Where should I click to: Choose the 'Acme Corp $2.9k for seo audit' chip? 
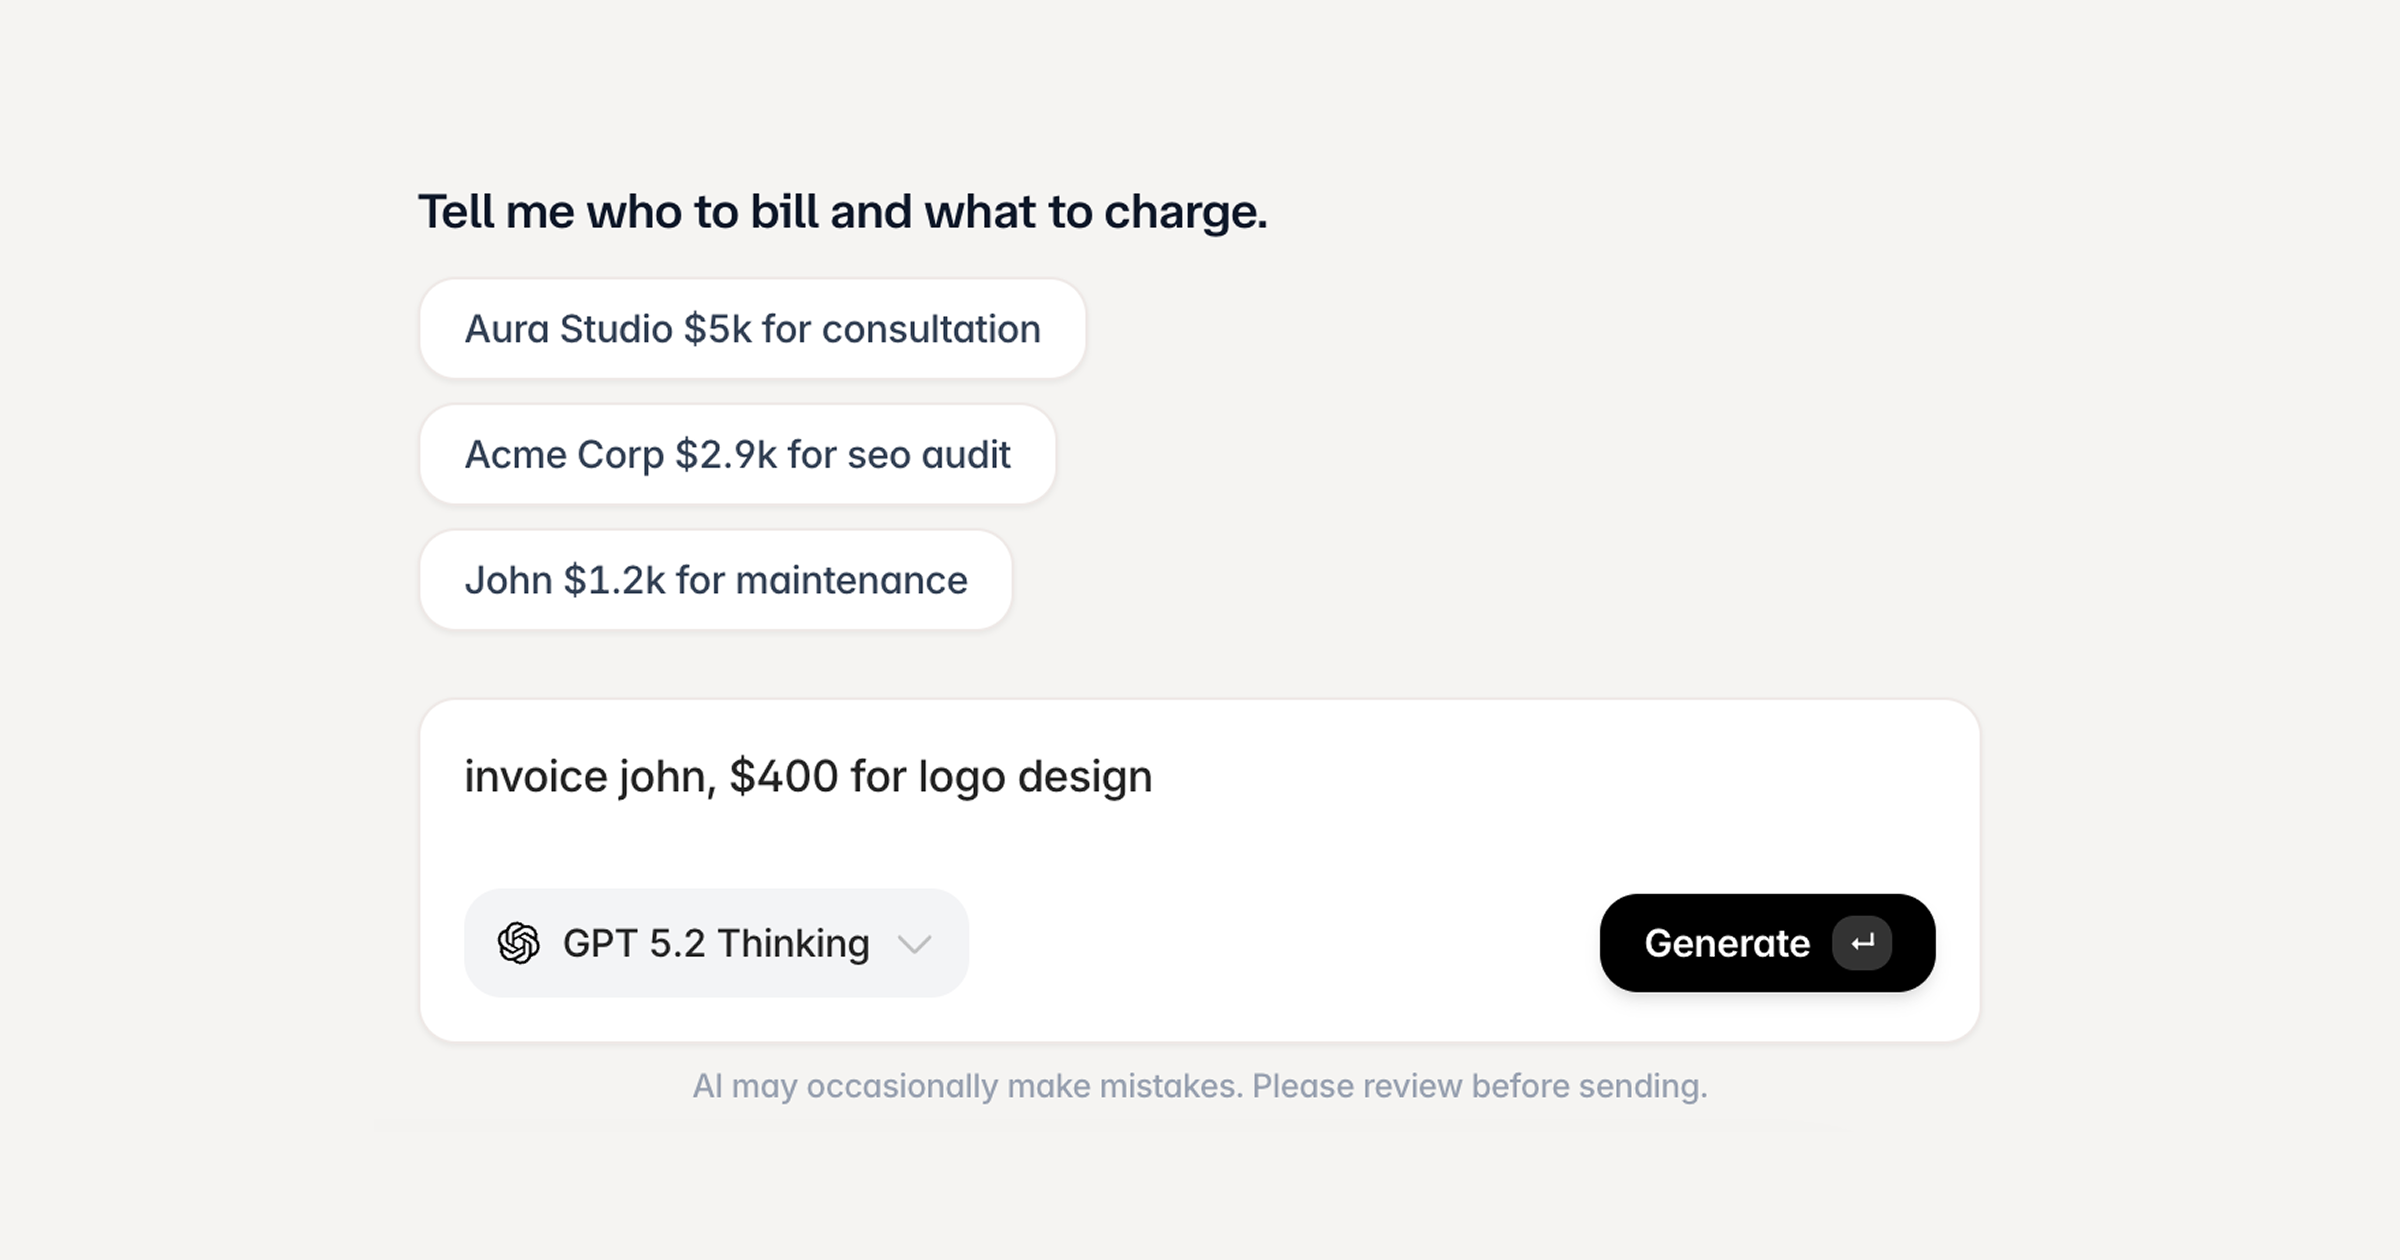coord(737,455)
